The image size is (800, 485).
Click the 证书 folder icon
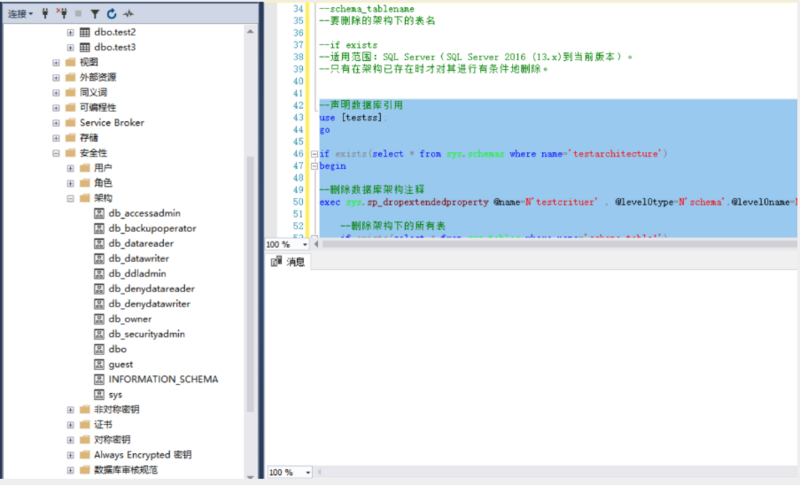[85, 425]
